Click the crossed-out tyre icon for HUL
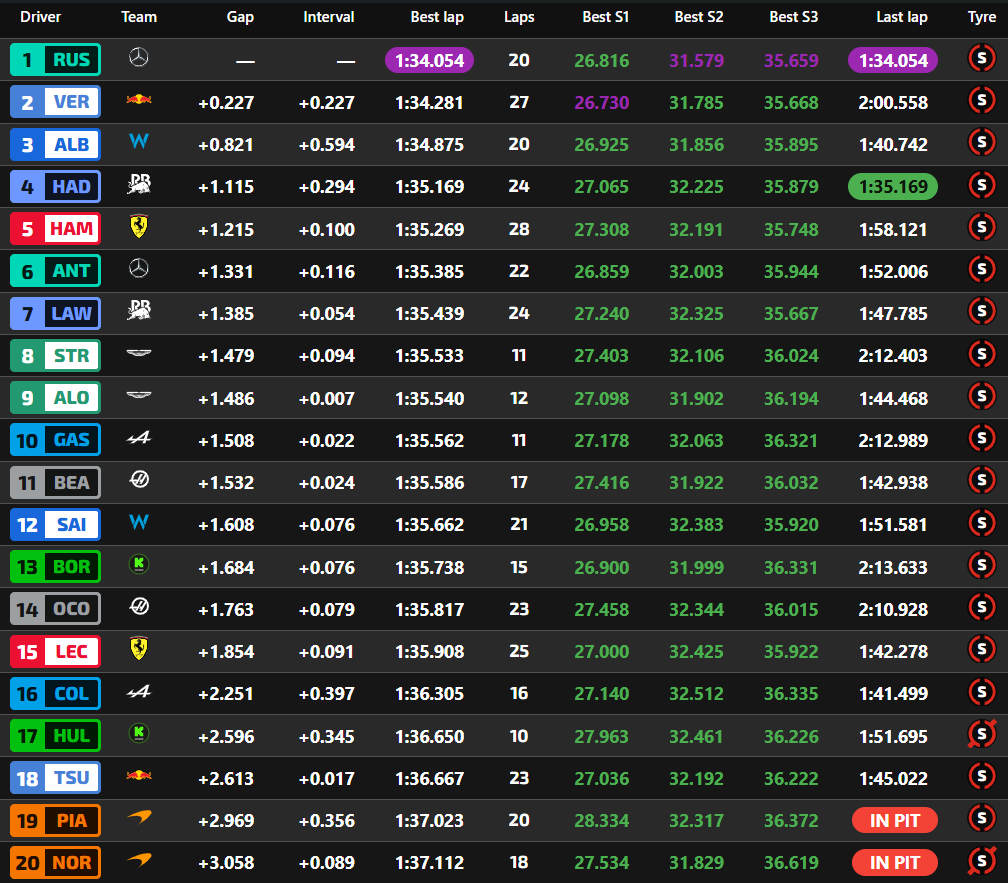1008x883 pixels. coord(981,735)
